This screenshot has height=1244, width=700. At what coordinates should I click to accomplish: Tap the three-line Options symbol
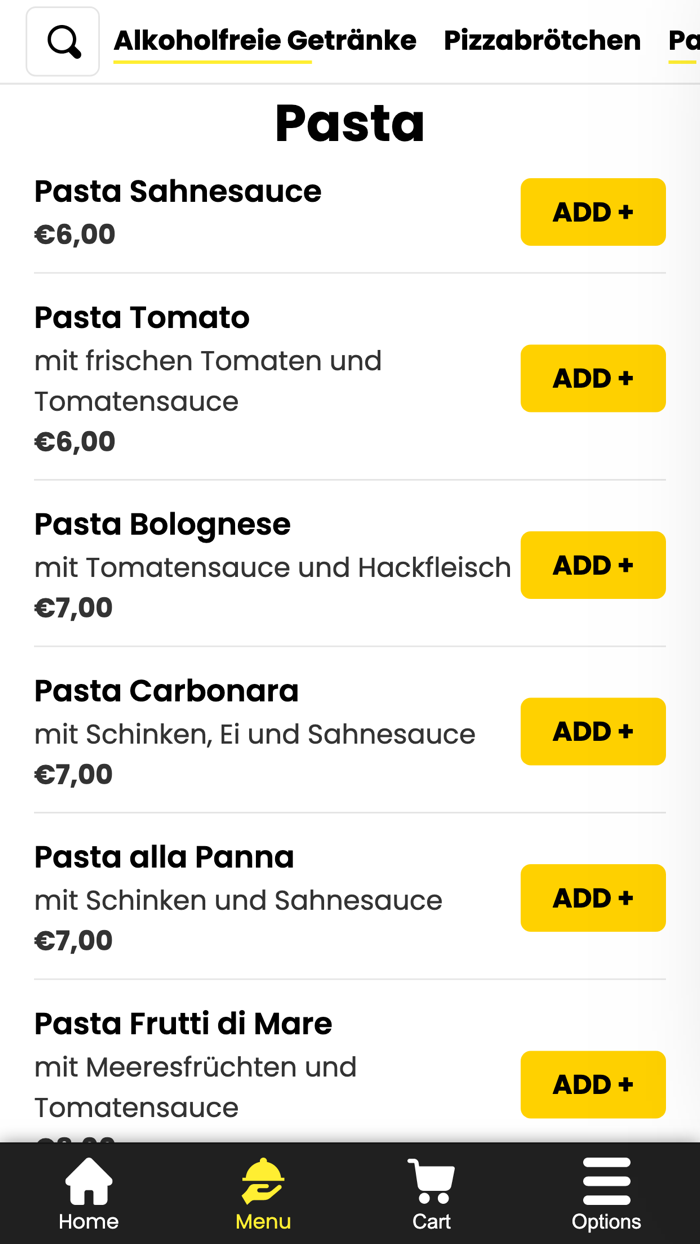coord(607,1180)
